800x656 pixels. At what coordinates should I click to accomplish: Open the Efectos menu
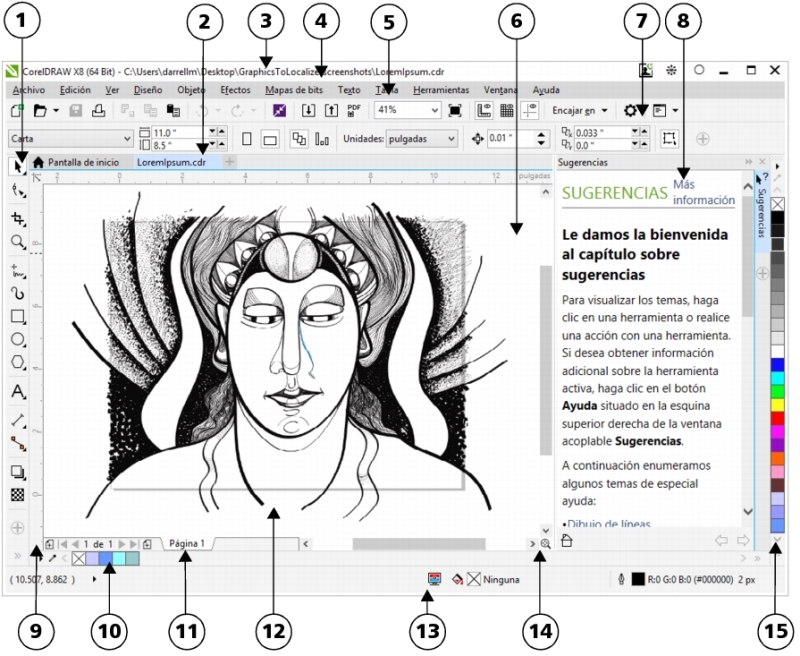(x=235, y=89)
